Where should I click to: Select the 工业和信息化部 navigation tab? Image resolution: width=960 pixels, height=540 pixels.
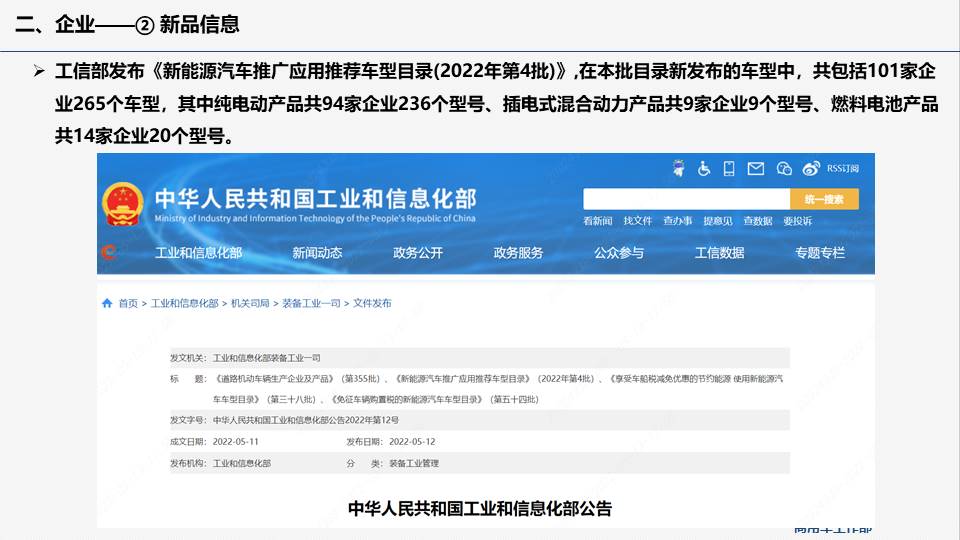[x=198, y=252]
